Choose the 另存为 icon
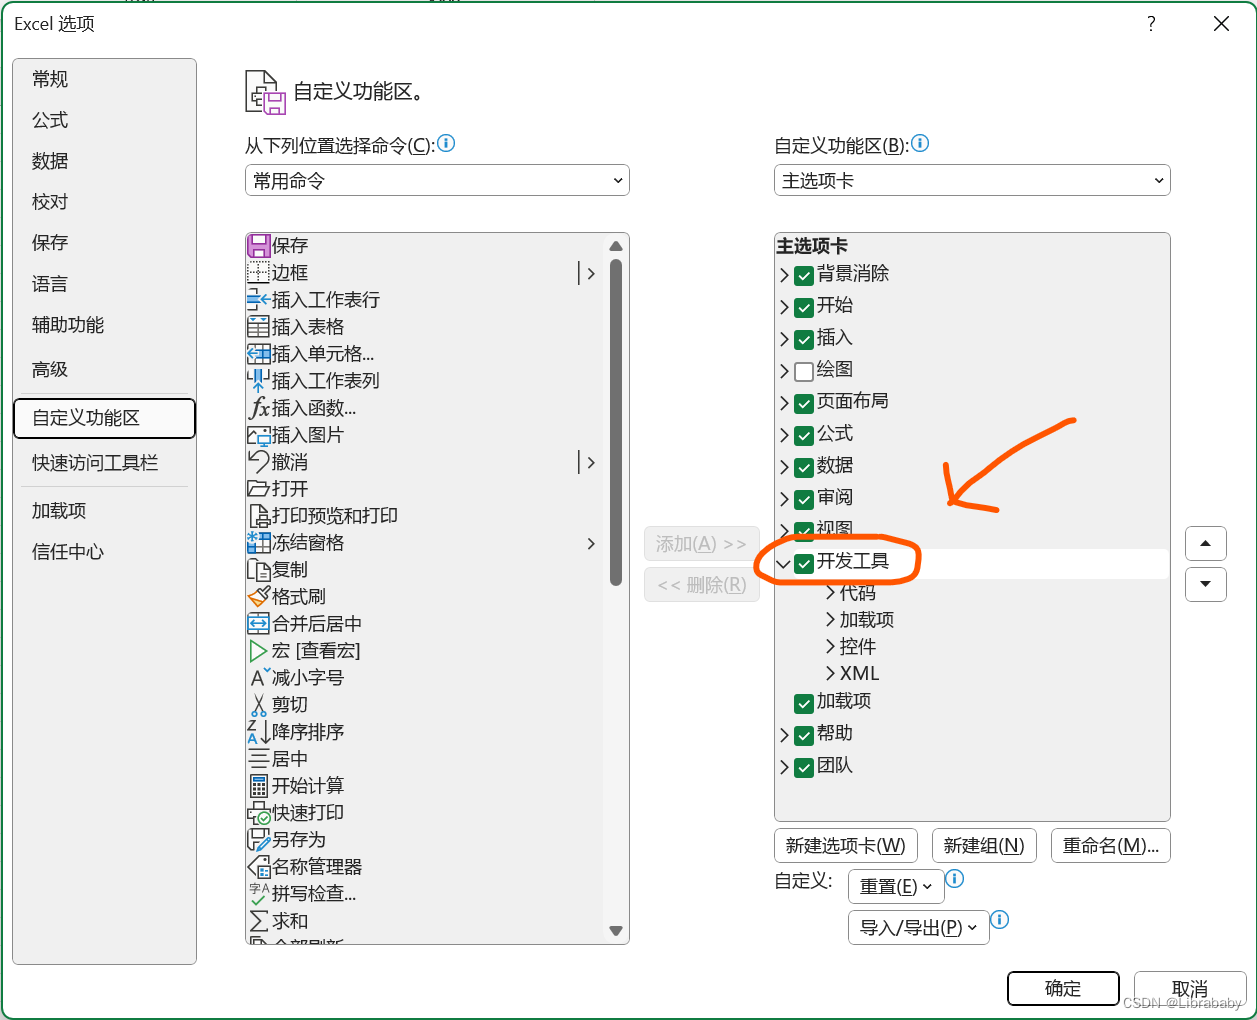 [x=258, y=839]
